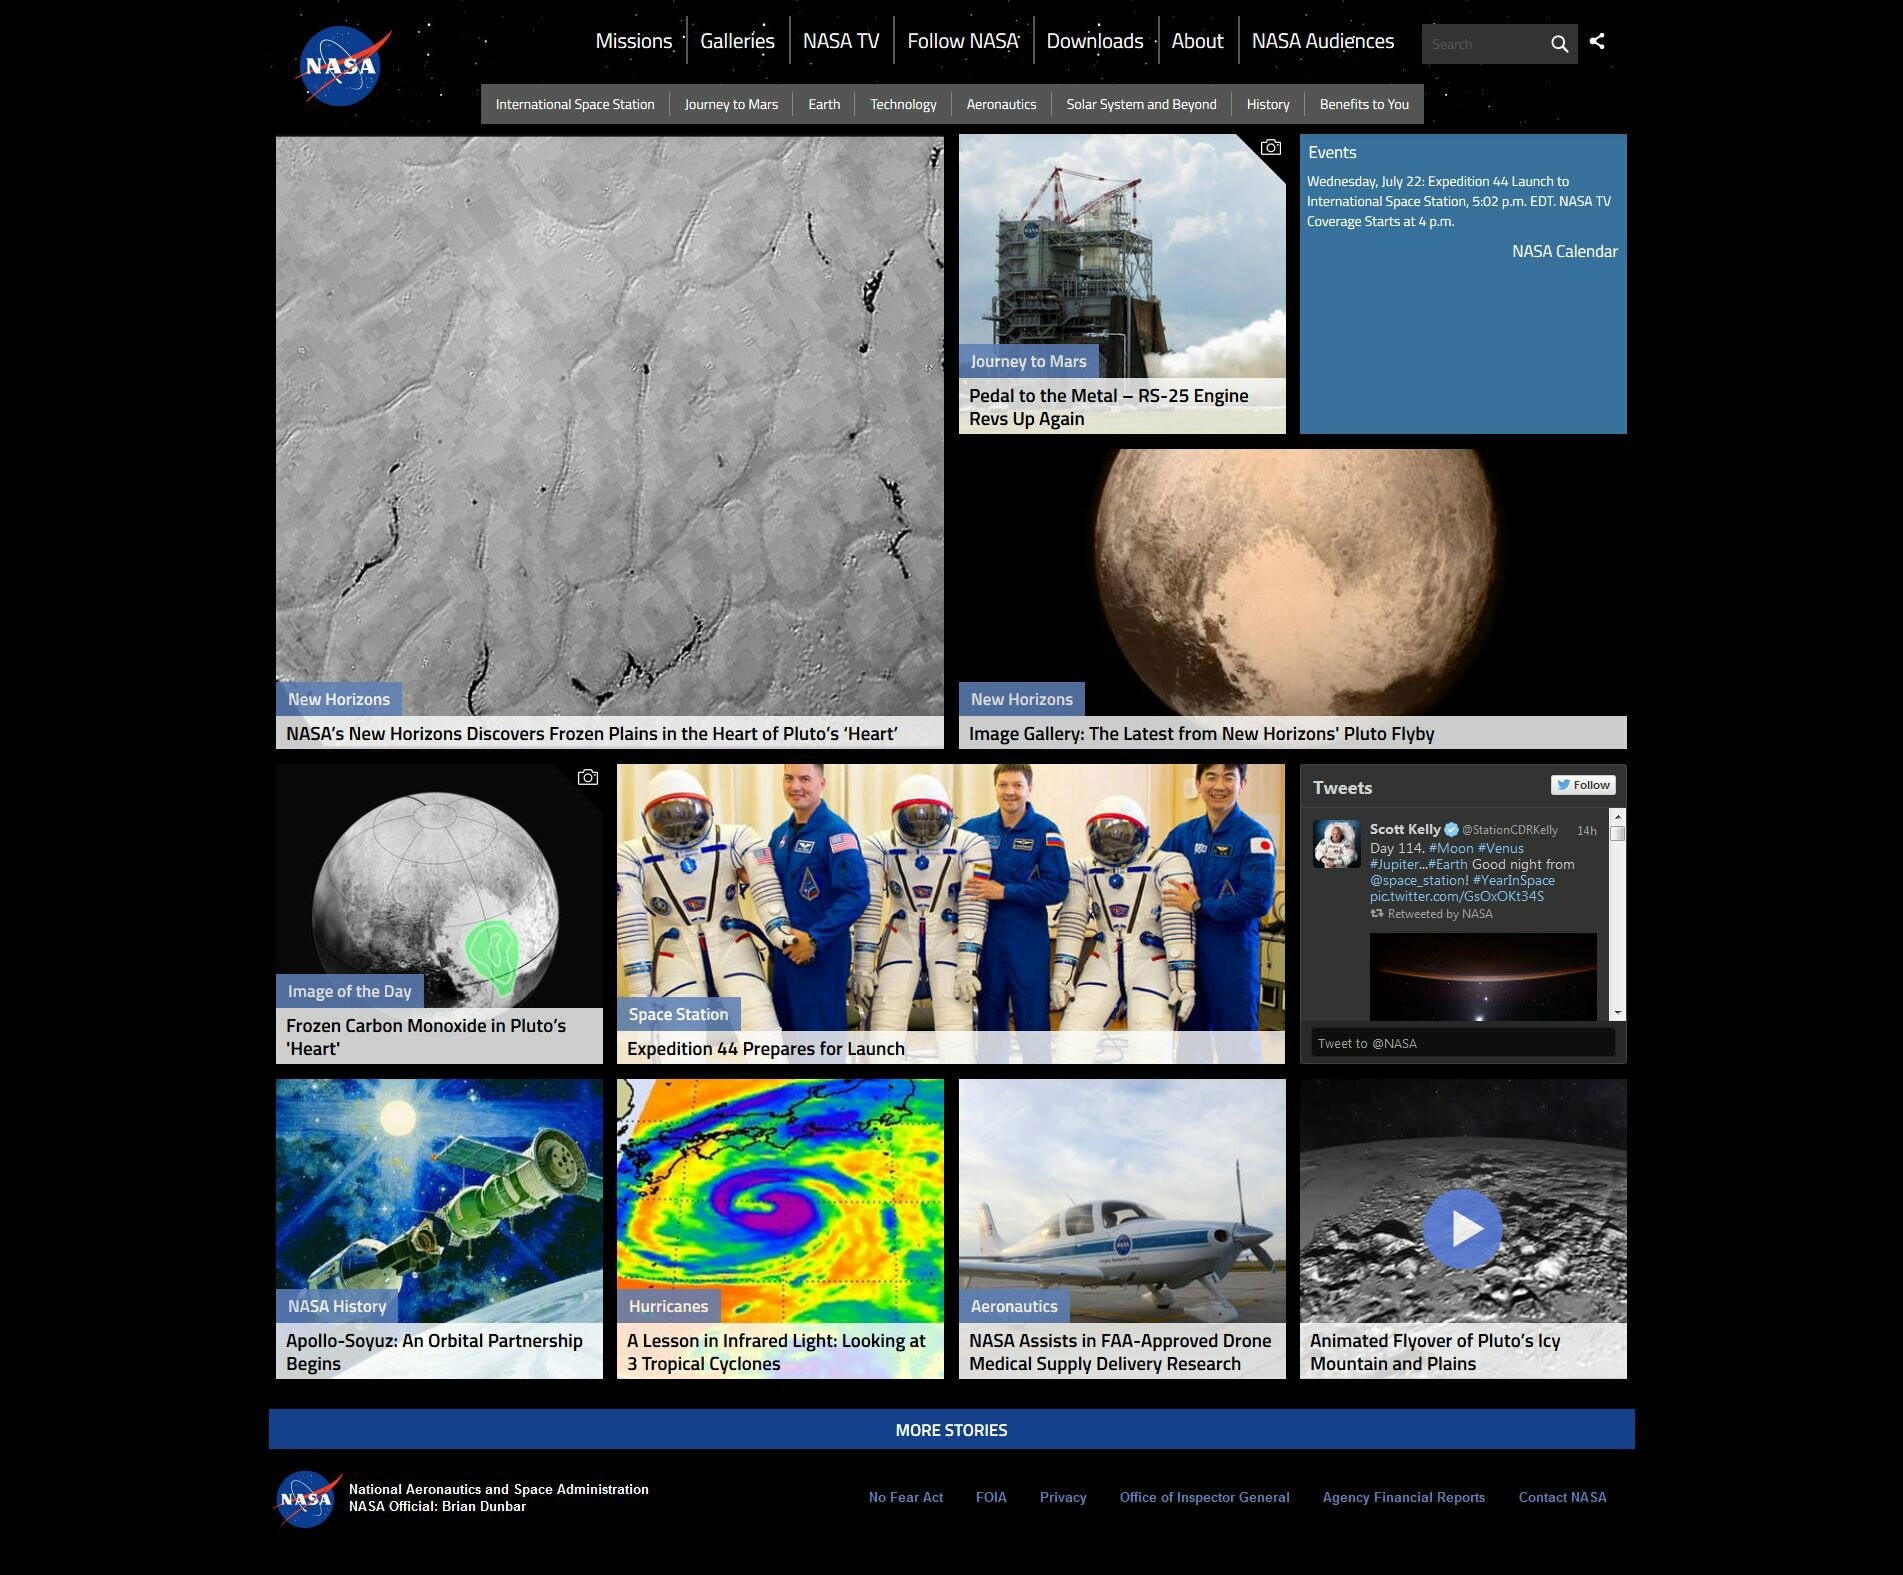Select Benefits to You topic
The image size is (1903, 1575).
coord(1364,104)
